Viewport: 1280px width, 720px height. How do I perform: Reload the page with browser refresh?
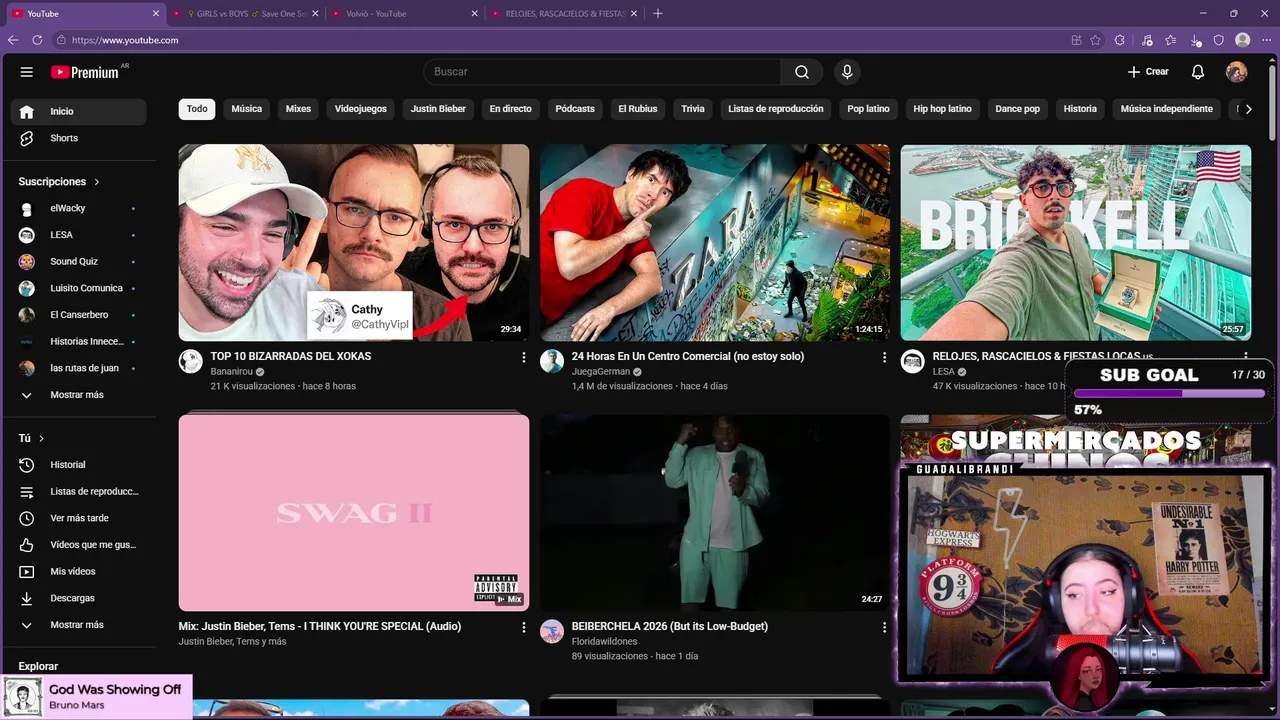click(37, 40)
